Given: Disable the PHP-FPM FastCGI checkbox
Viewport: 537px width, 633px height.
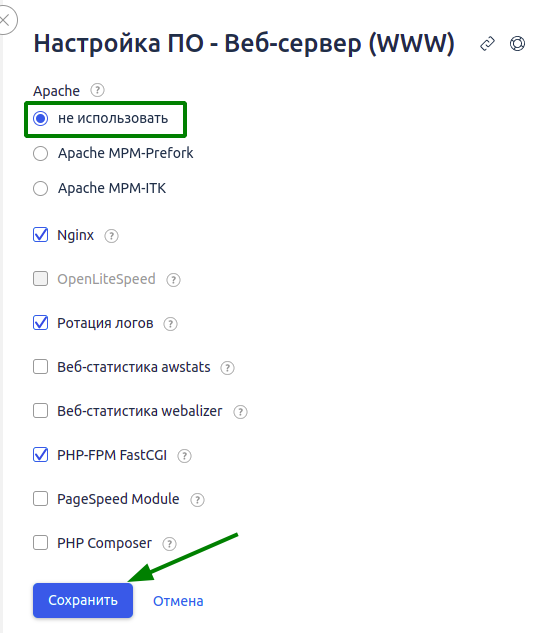Looking at the screenshot, I should tap(40, 455).
